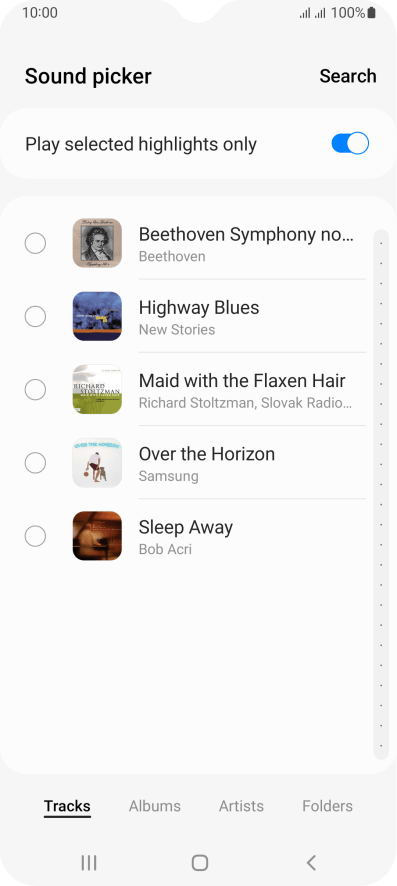The image size is (397, 886).
Task: Tap the Highway Blues album cover
Action: tap(97, 316)
